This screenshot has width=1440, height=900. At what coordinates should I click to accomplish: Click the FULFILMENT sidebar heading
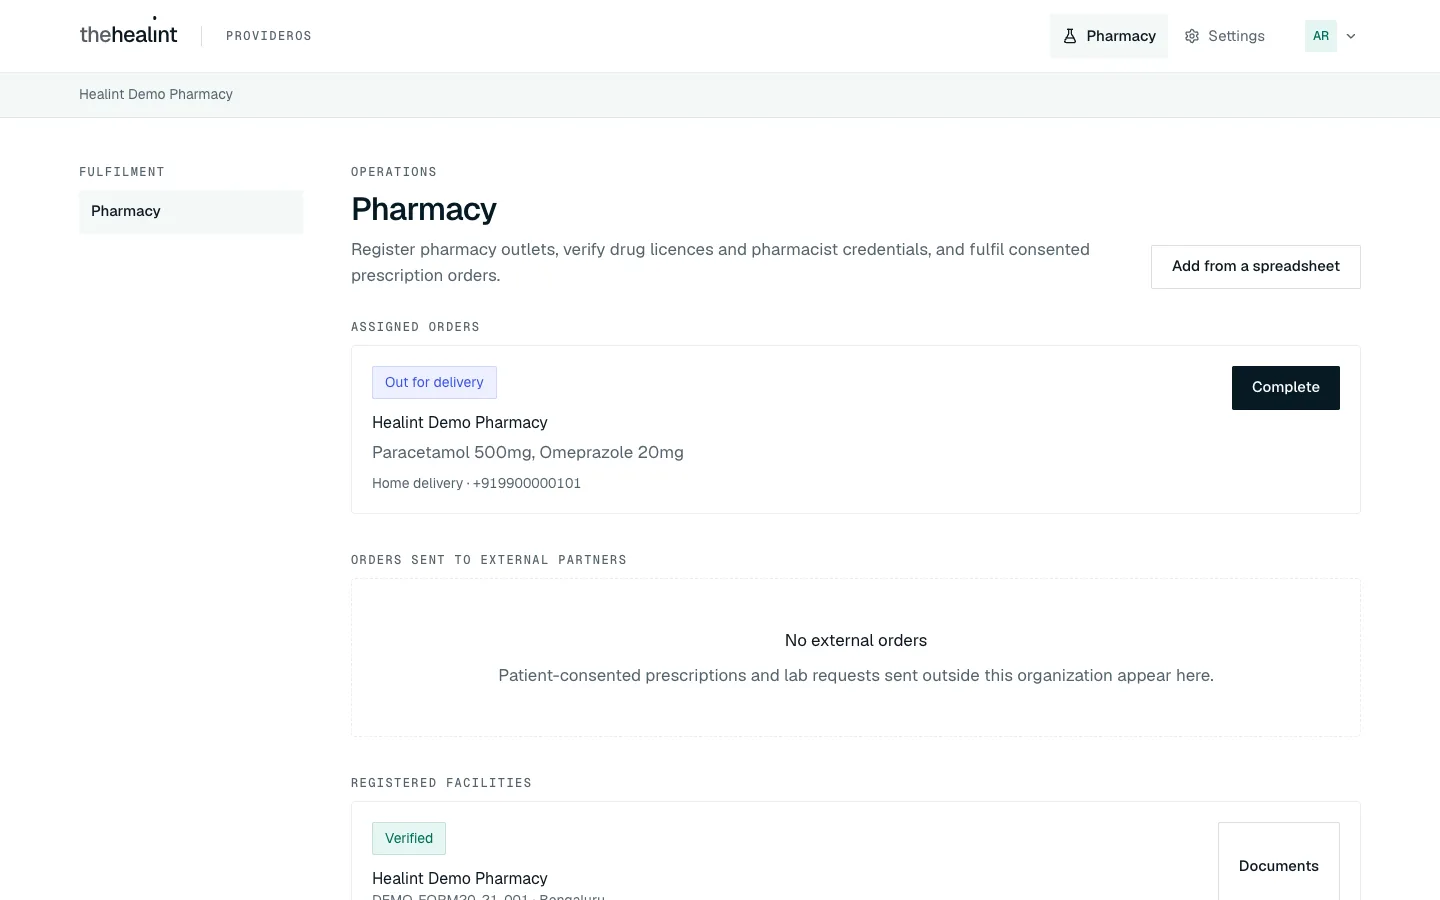pos(122,172)
